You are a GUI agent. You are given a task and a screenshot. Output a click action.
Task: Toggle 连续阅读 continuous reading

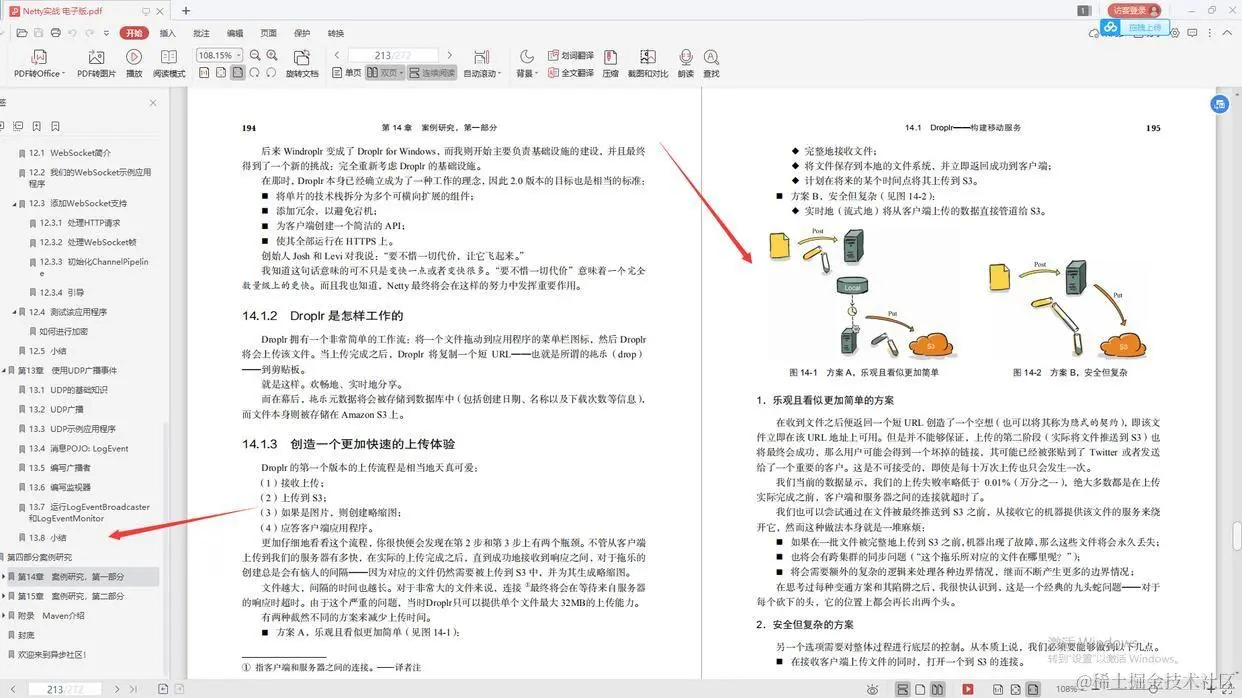point(432,73)
